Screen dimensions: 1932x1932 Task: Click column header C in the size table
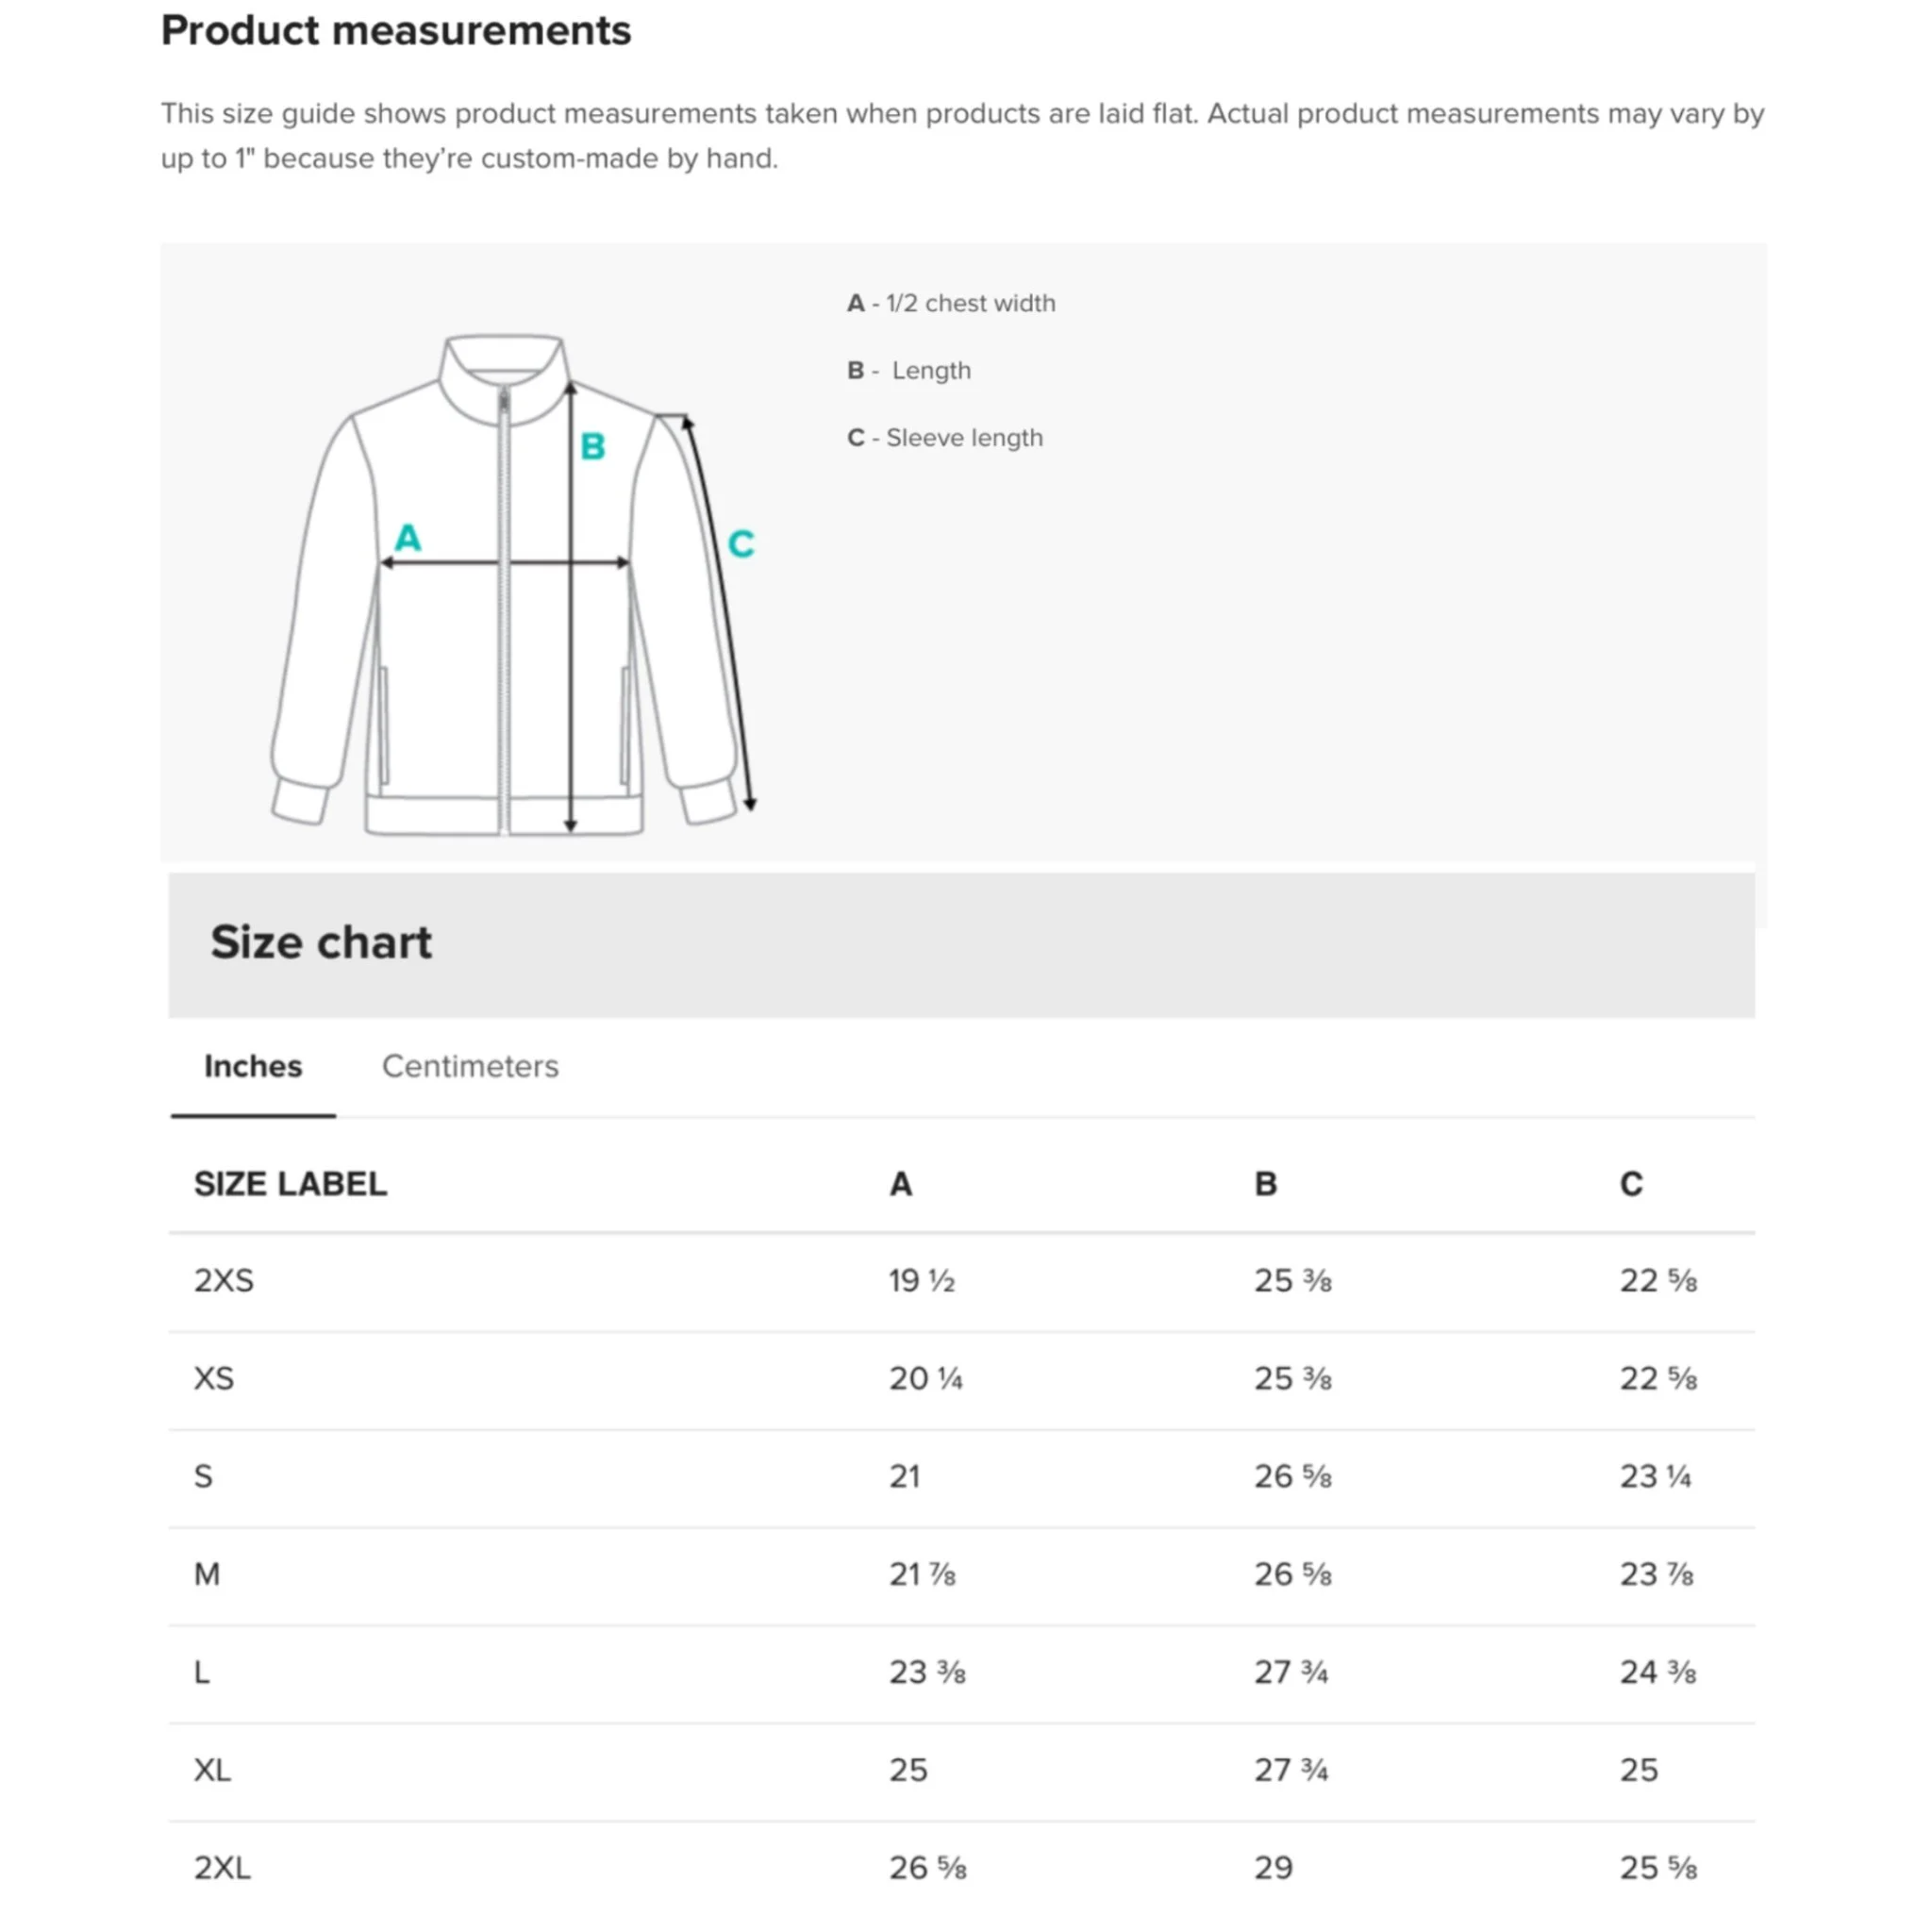[1631, 1184]
